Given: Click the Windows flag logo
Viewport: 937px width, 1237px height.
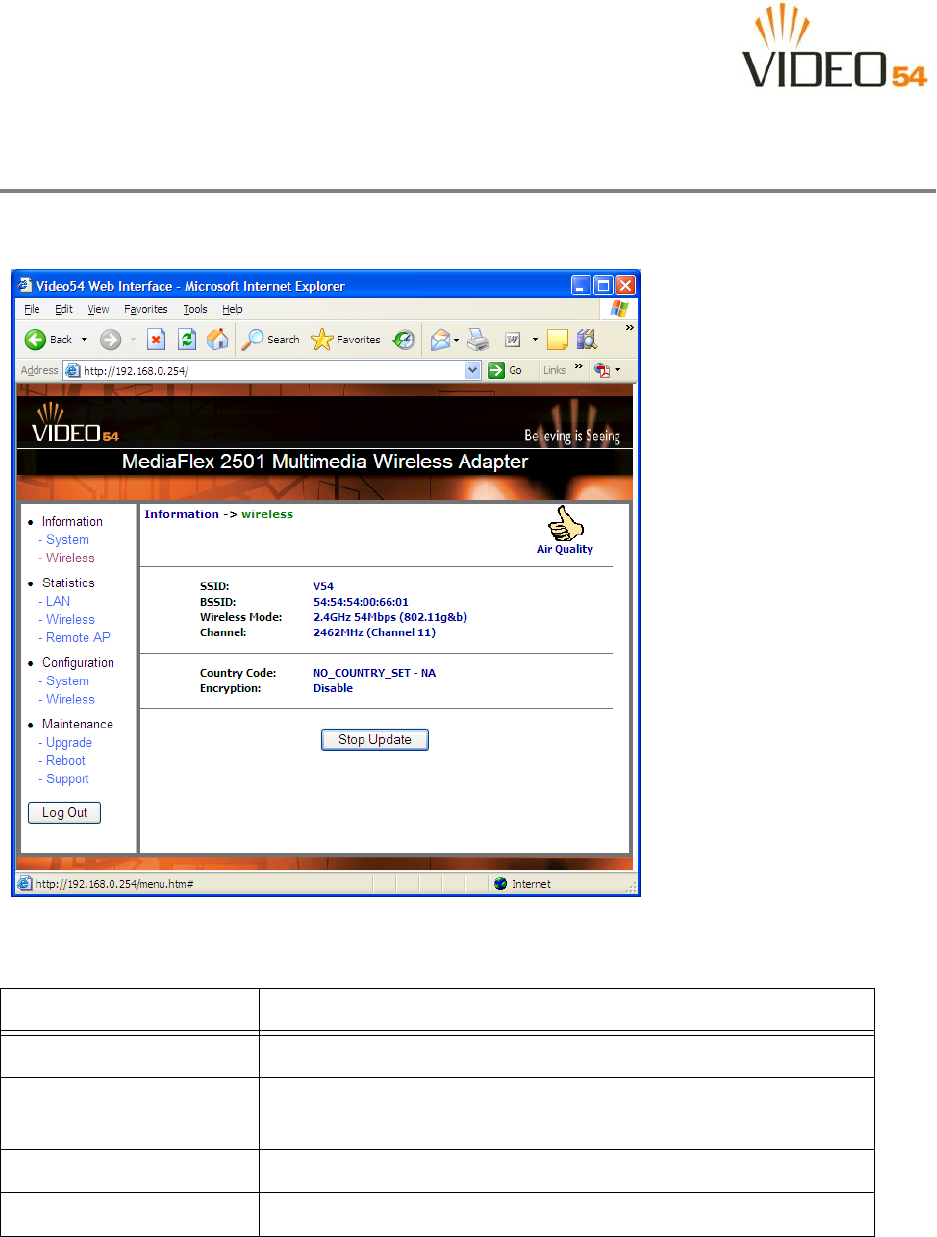Looking at the screenshot, I should [x=620, y=309].
